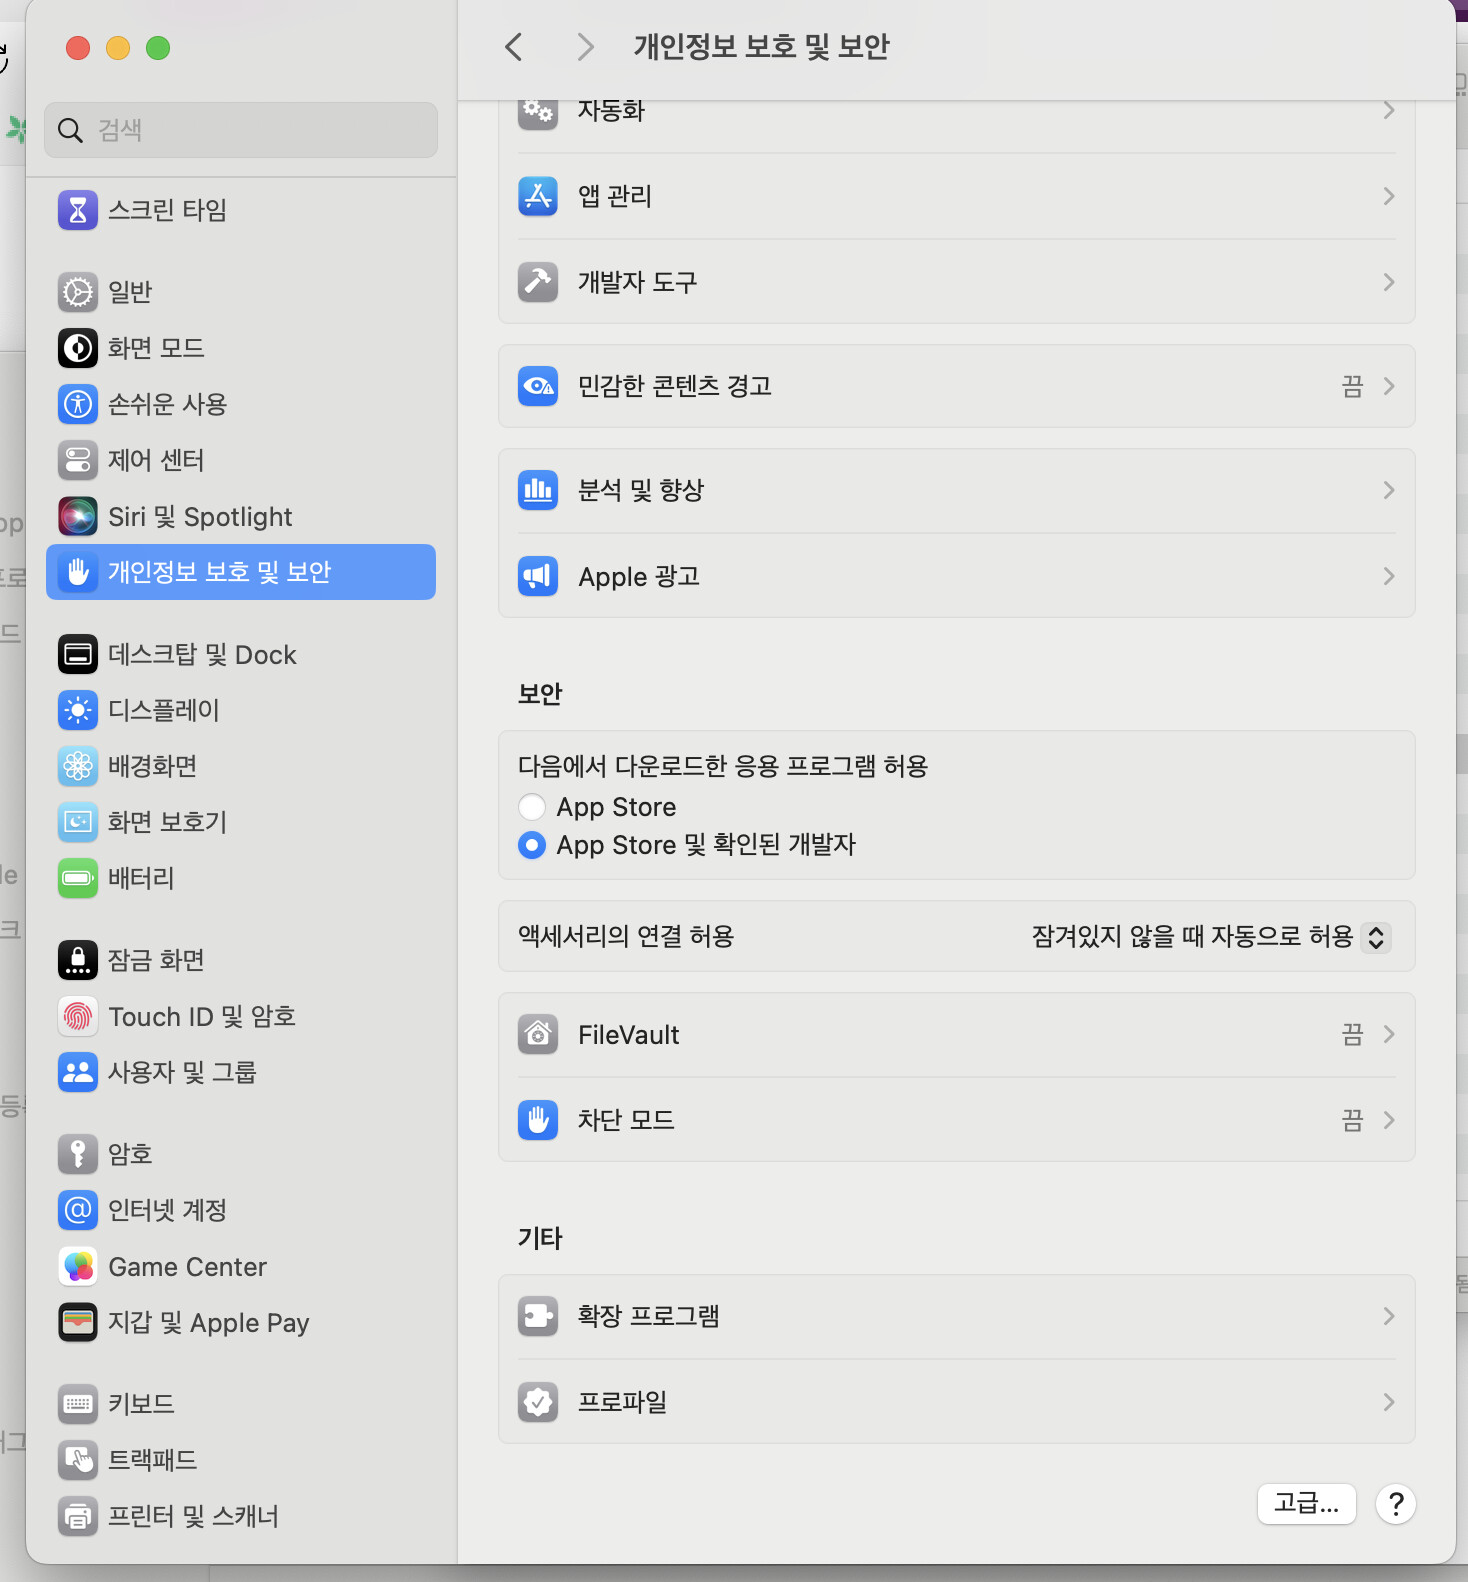
Task: Click the 끔 value in the FileVault row
Action: click(x=1352, y=1034)
